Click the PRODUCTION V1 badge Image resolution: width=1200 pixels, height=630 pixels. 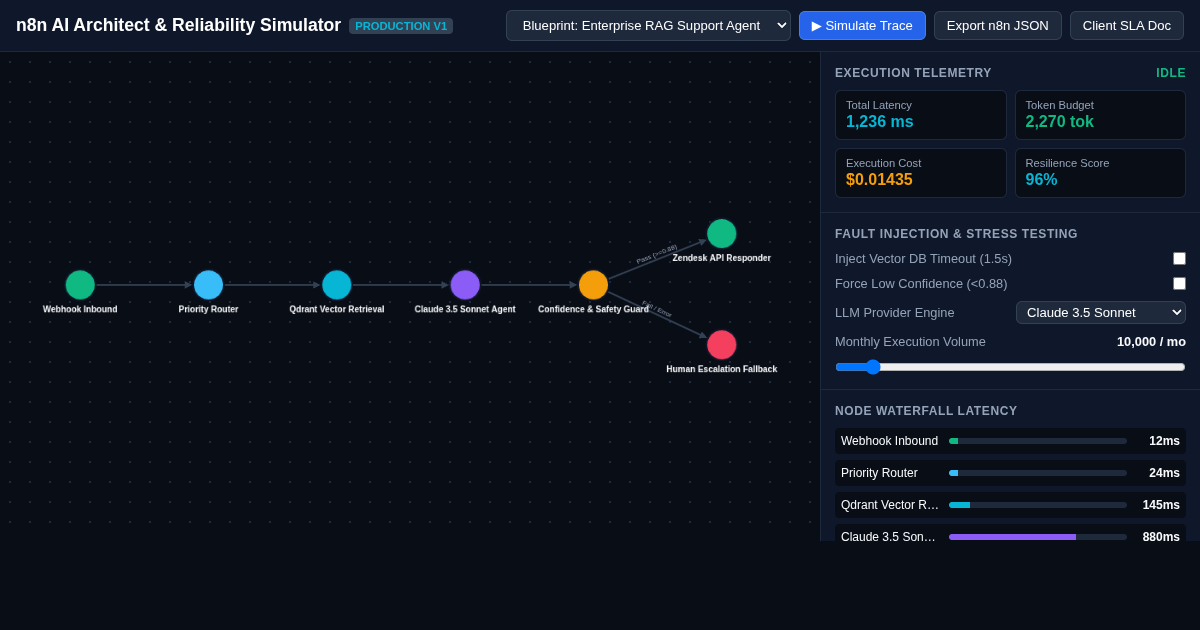[x=401, y=26]
